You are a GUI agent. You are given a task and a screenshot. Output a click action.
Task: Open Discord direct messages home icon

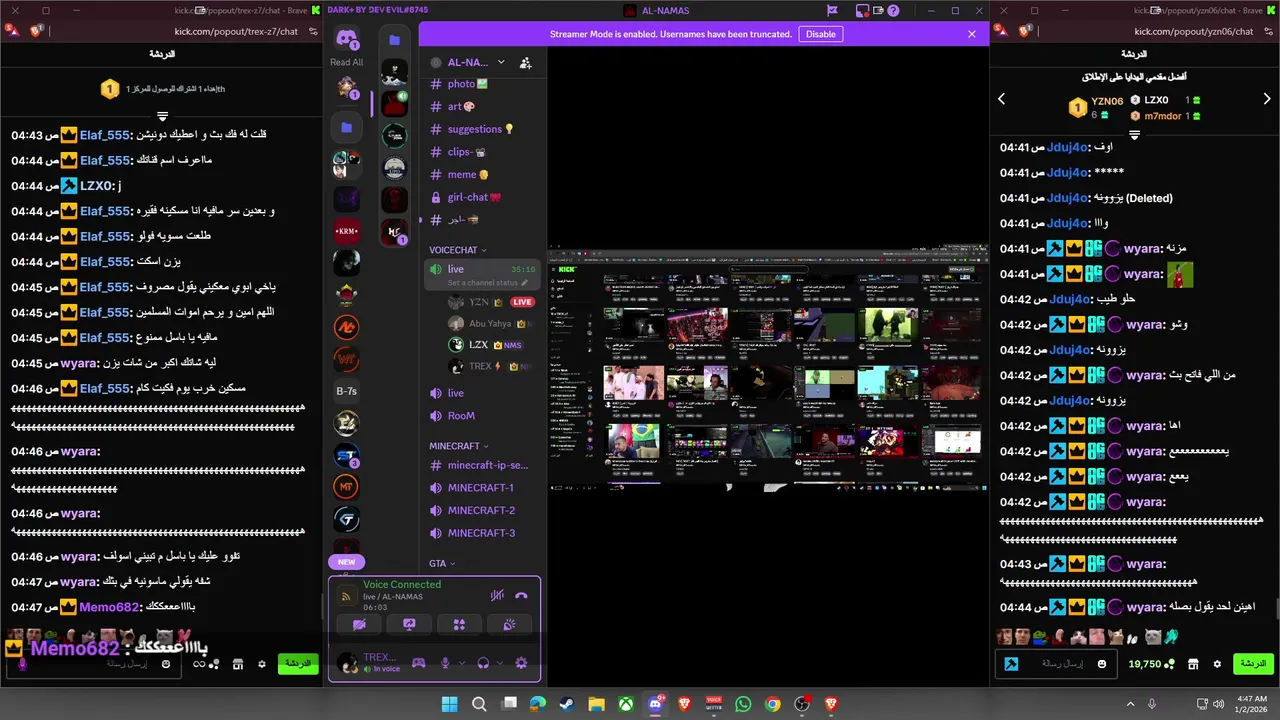(347, 40)
